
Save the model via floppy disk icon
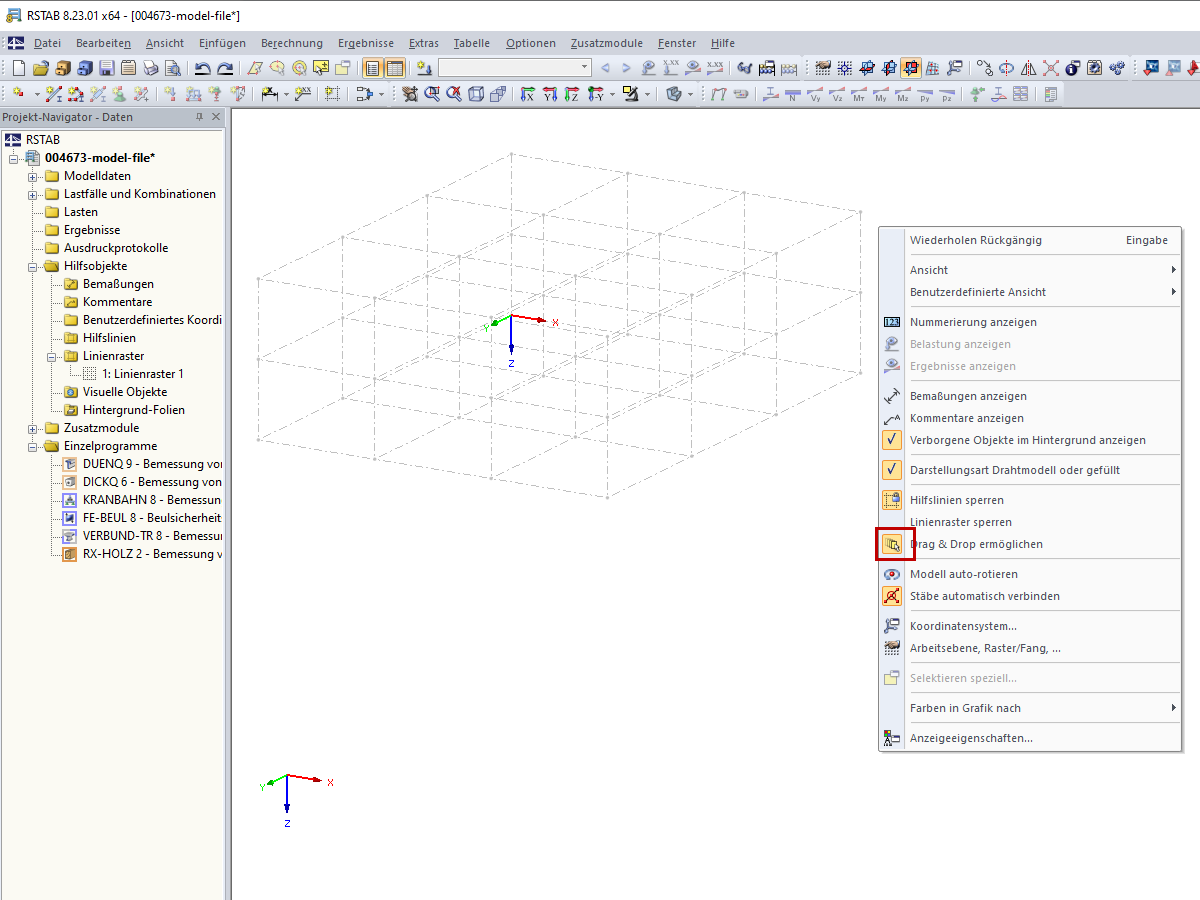[x=107, y=68]
